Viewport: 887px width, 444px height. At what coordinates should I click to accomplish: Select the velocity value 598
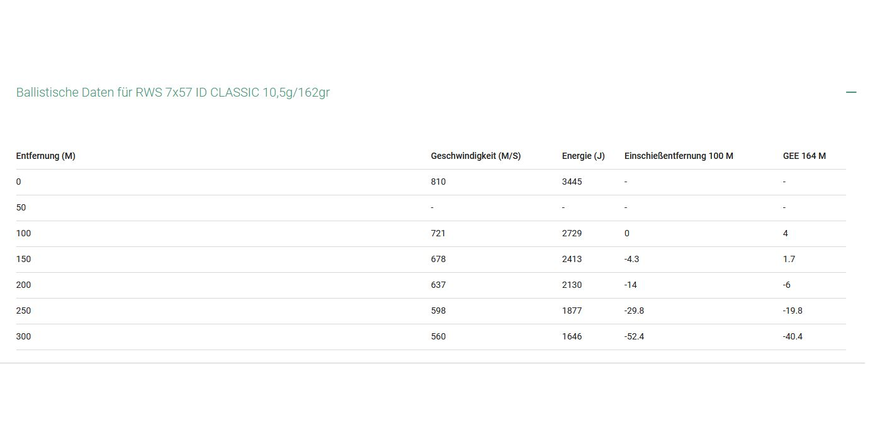pos(438,311)
